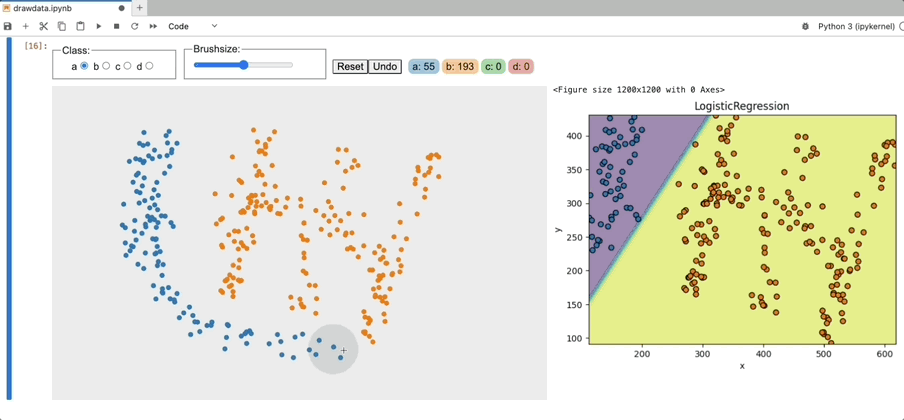
Task: Save the notebook with the floppy icon
Action: (x=7, y=27)
